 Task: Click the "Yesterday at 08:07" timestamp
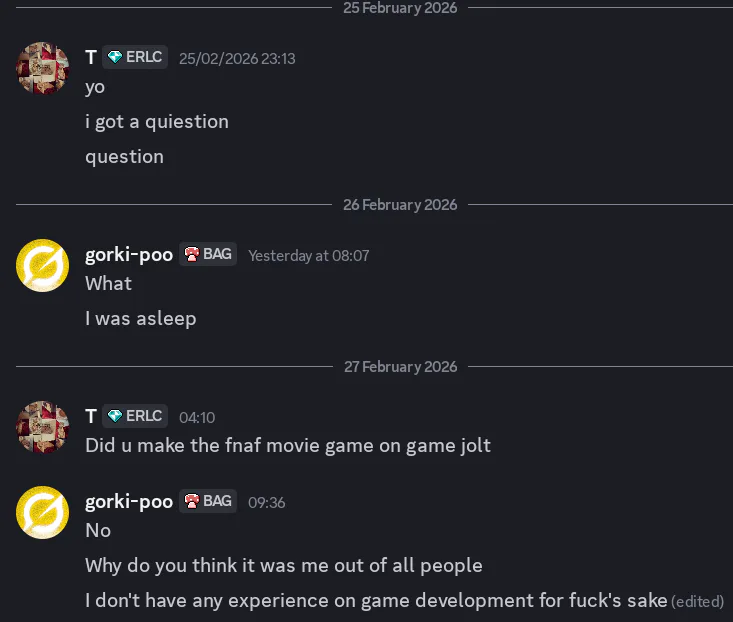click(308, 255)
